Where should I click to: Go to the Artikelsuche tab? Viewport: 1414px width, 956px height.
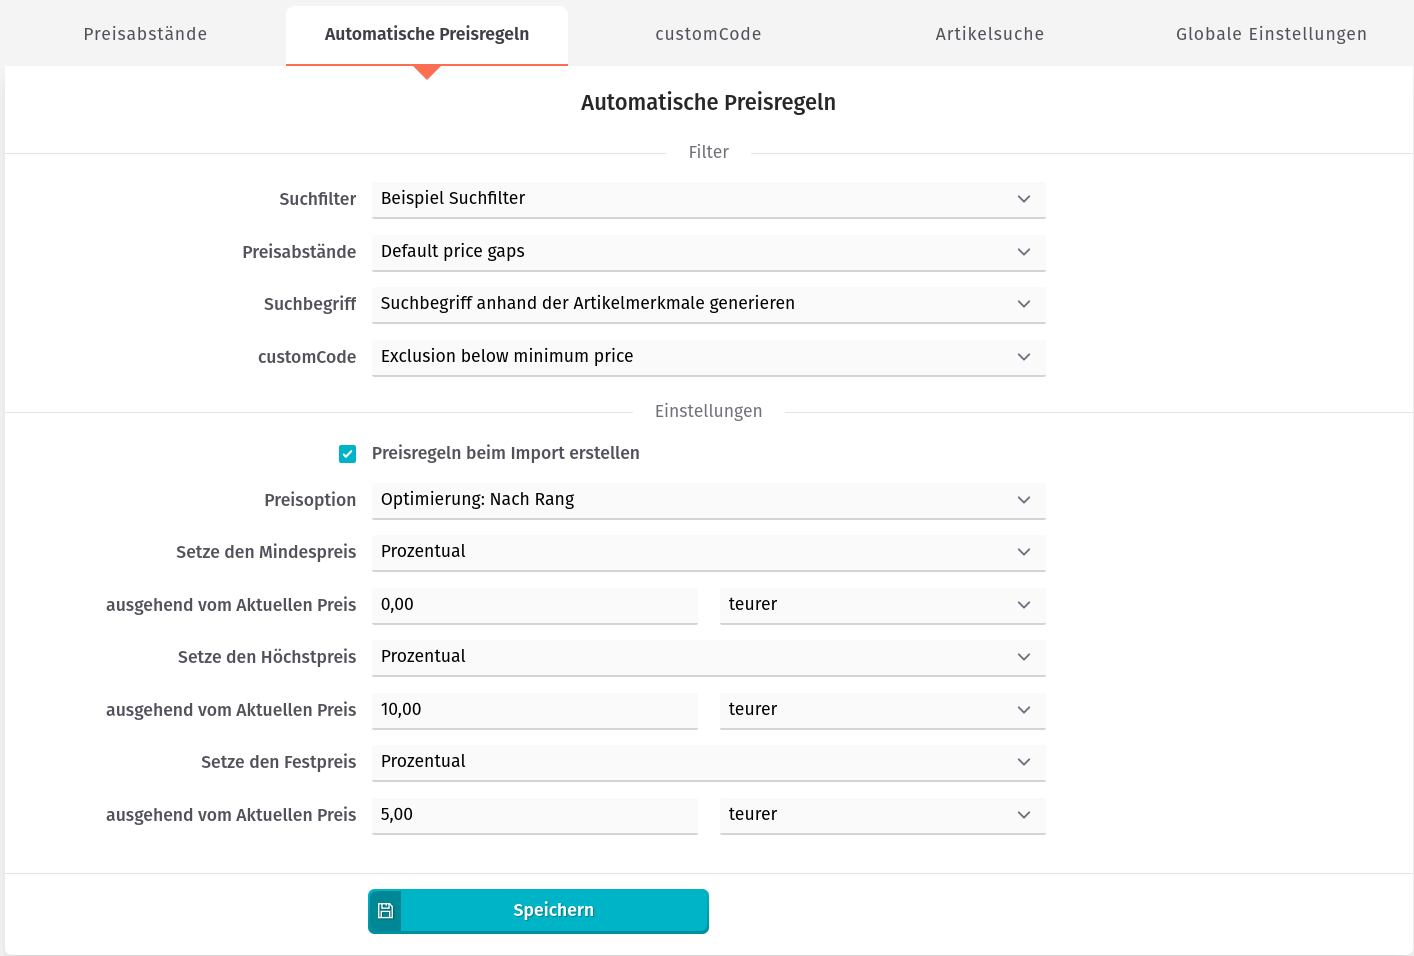[x=990, y=34]
